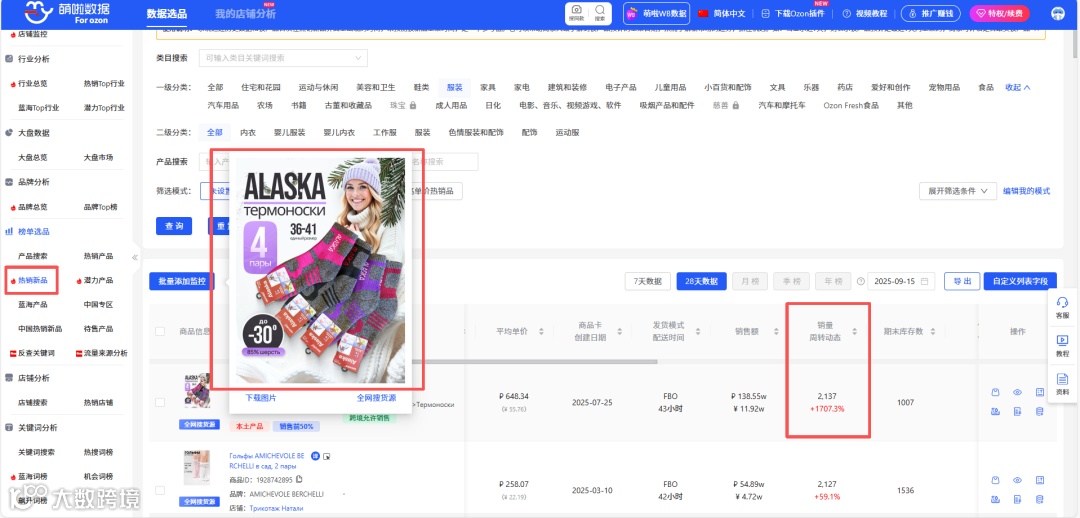Toggle the select-all table header checkbox
Screen dimensions: 1080x518
pos(160,331)
